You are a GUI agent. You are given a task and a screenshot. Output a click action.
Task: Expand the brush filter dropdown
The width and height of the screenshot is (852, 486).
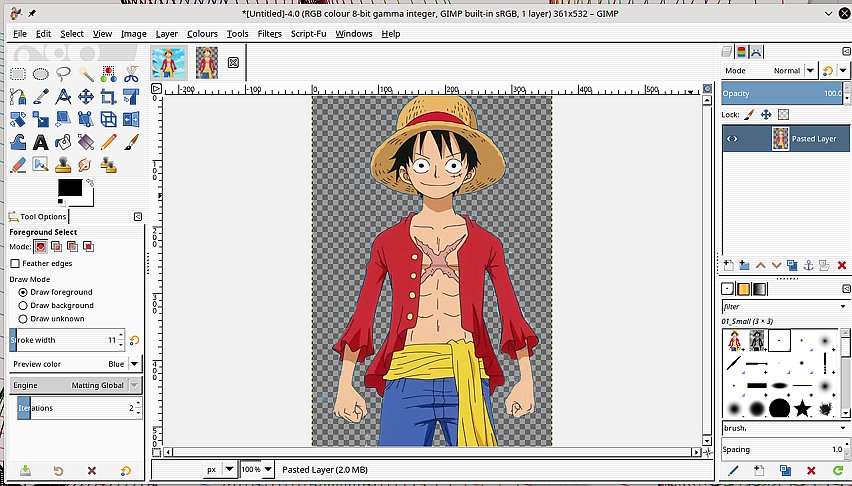tap(843, 306)
